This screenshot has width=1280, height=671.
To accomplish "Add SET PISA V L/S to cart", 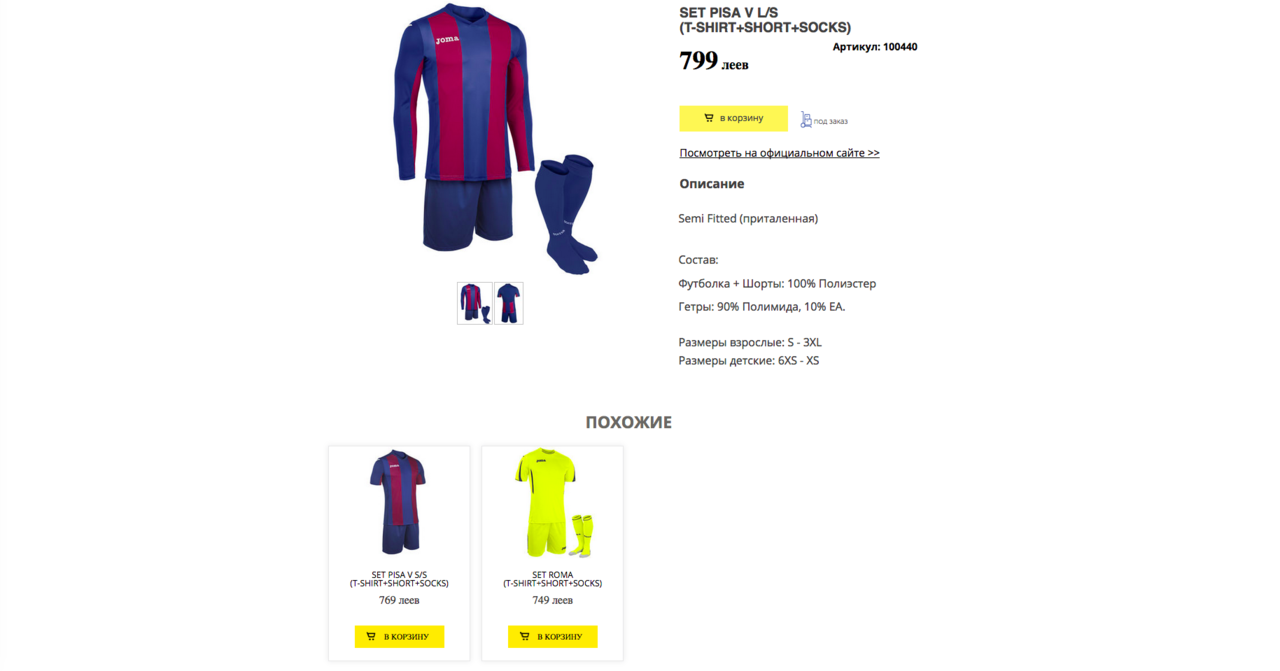I will click(x=733, y=118).
